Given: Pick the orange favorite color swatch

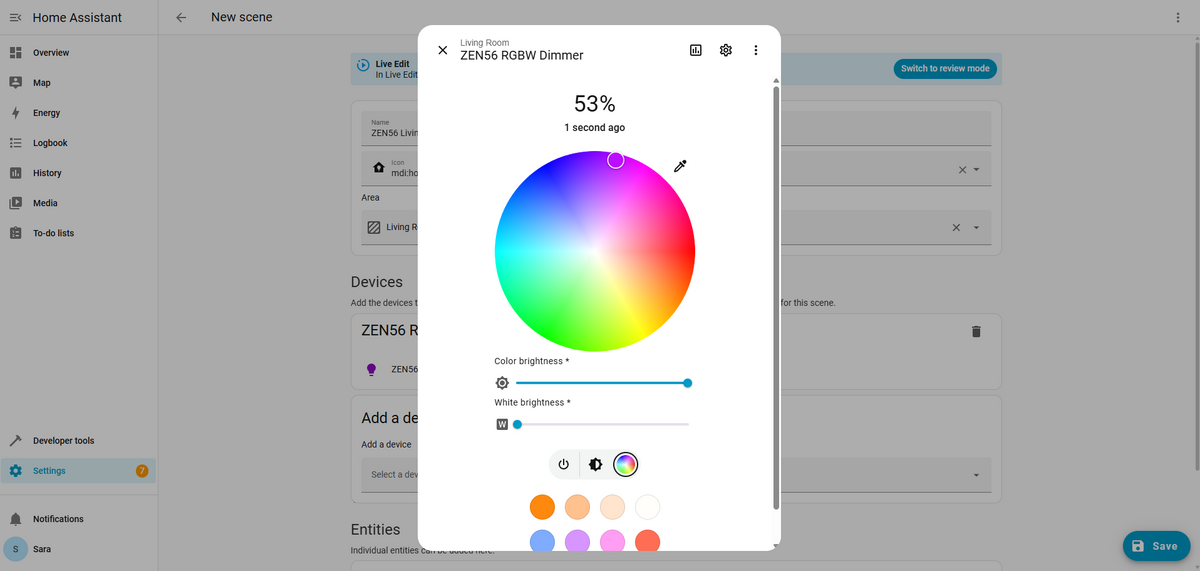Looking at the screenshot, I should tap(543, 507).
